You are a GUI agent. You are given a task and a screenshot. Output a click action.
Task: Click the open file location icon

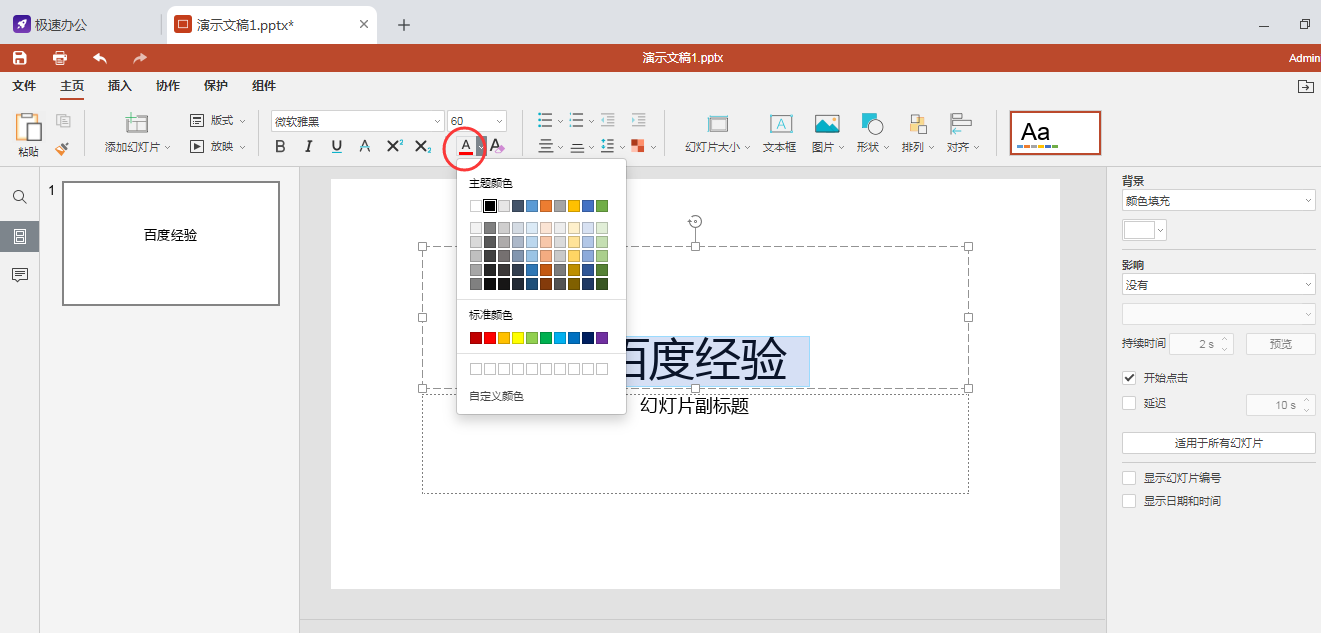pyautogui.click(x=1305, y=87)
